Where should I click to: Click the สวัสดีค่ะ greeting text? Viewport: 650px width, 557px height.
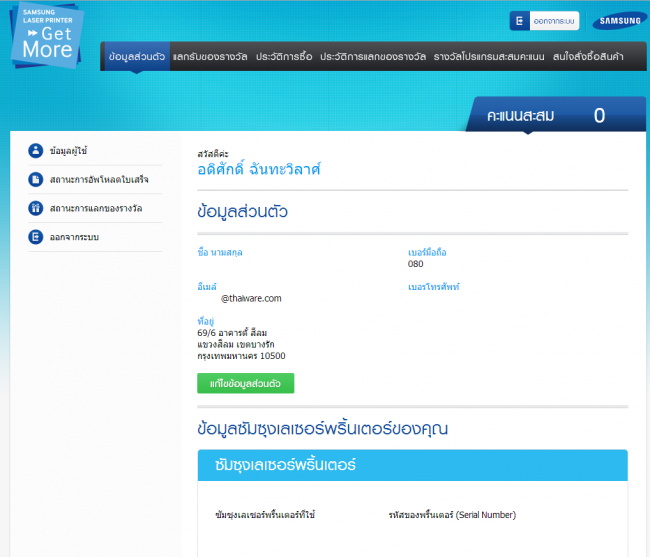(213, 154)
